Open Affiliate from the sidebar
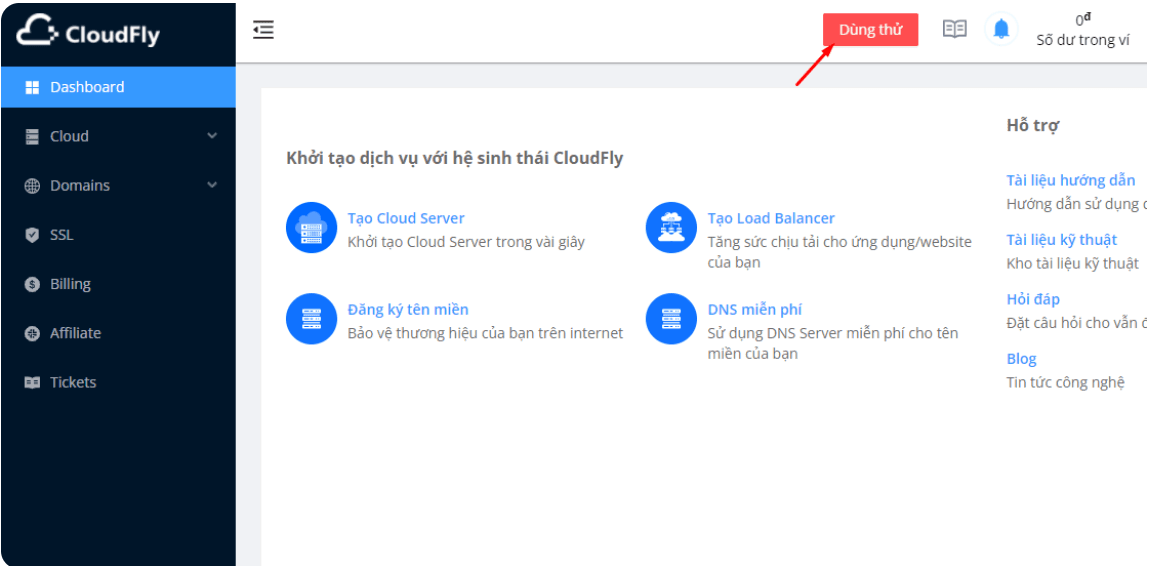The image size is (1149, 566). (x=75, y=333)
